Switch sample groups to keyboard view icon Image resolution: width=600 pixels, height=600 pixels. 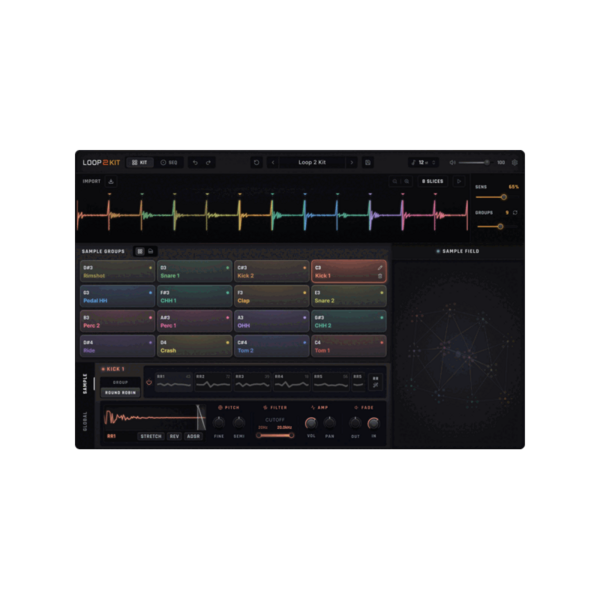click(x=151, y=251)
